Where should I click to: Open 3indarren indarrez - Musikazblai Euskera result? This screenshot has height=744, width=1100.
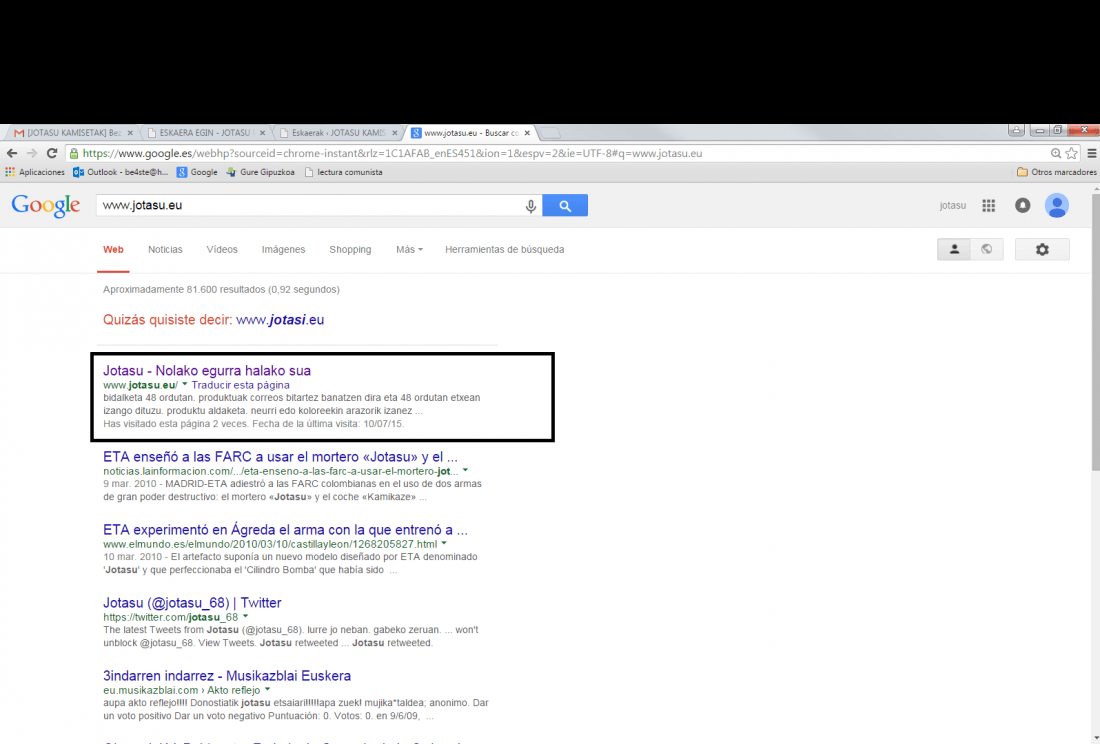click(227, 676)
